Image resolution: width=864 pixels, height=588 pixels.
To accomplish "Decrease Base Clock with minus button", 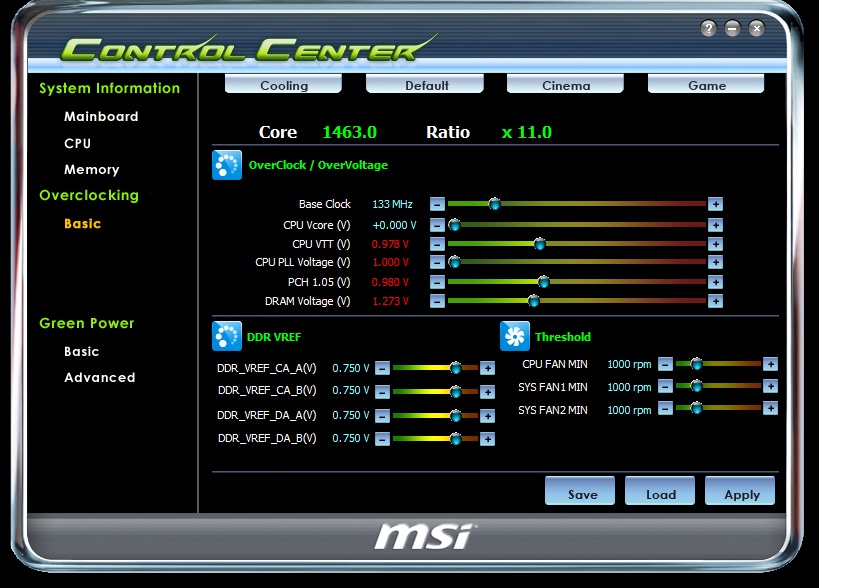I will pos(437,204).
